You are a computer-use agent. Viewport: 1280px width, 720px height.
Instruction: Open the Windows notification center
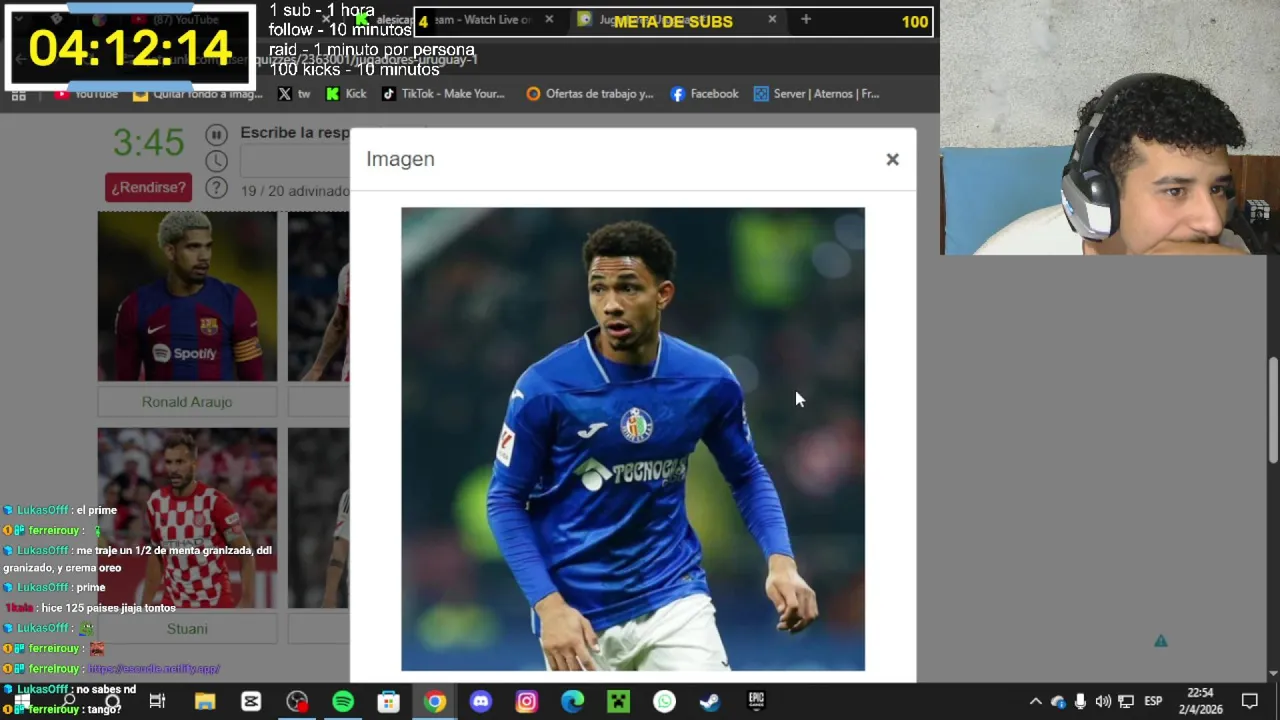[x=1250, y=701]
